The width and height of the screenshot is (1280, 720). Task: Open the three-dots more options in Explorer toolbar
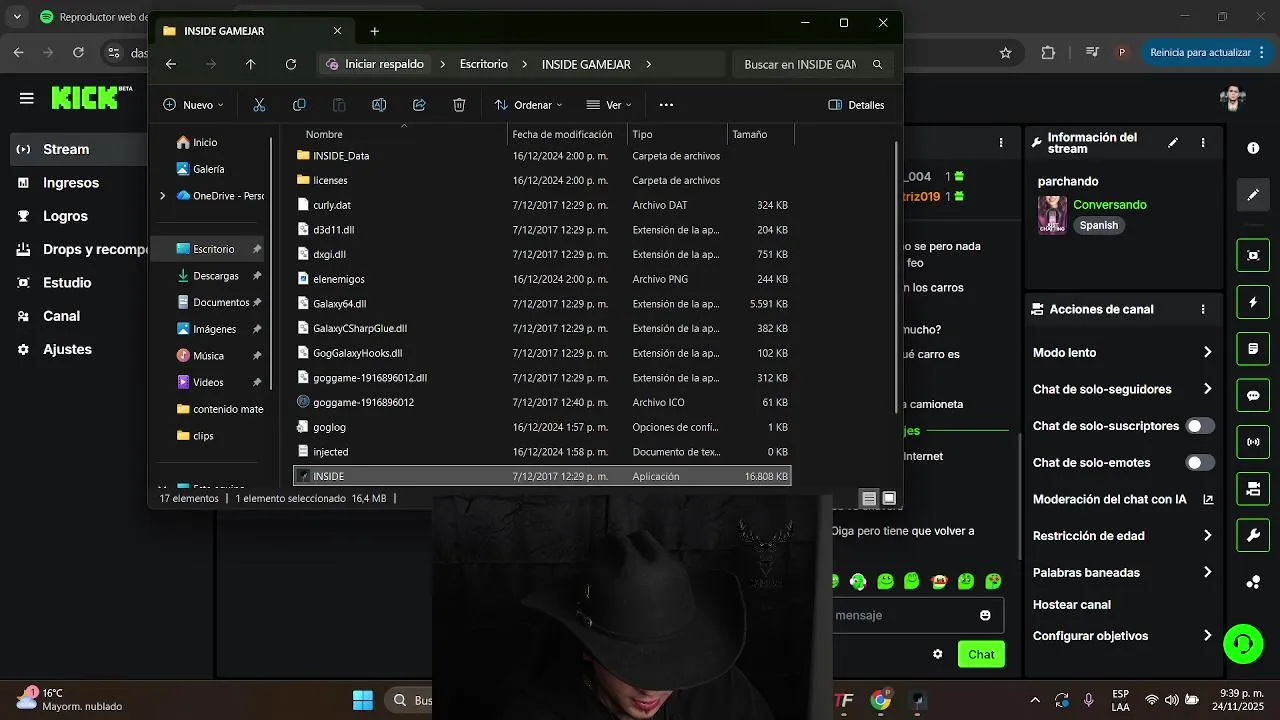coord(666,105)
